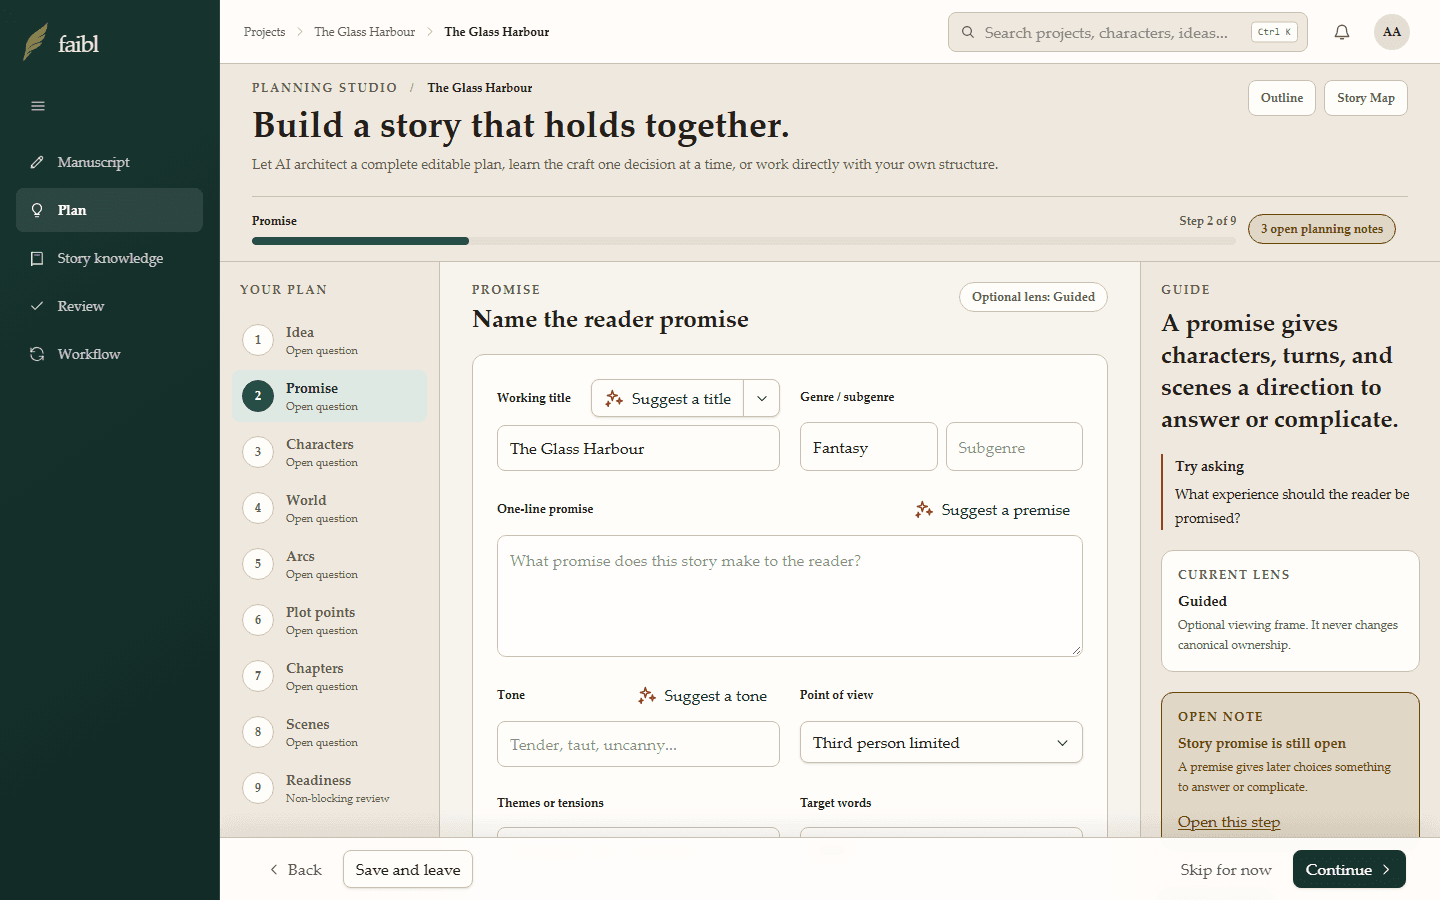This screenshot has width=1440, height=900.
Task: Open the Workflow section
Action: pos(109,354)
